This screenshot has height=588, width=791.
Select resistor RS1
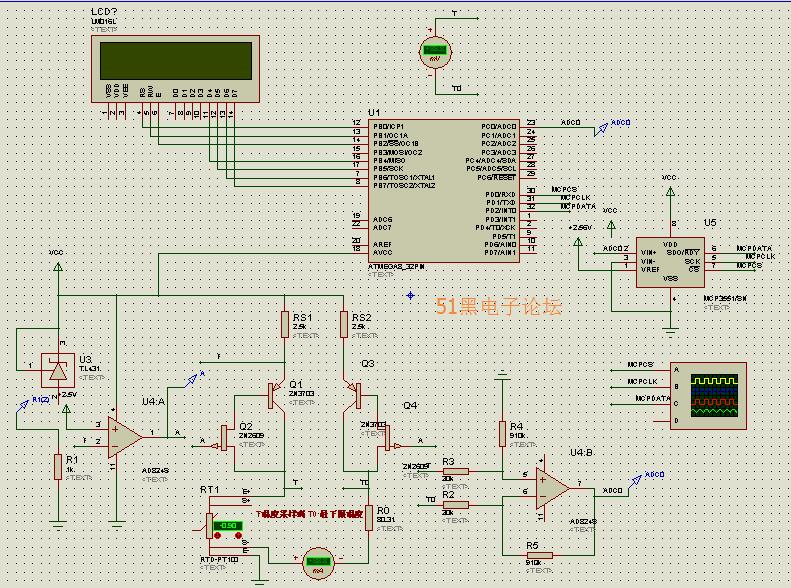coord(285,324)
